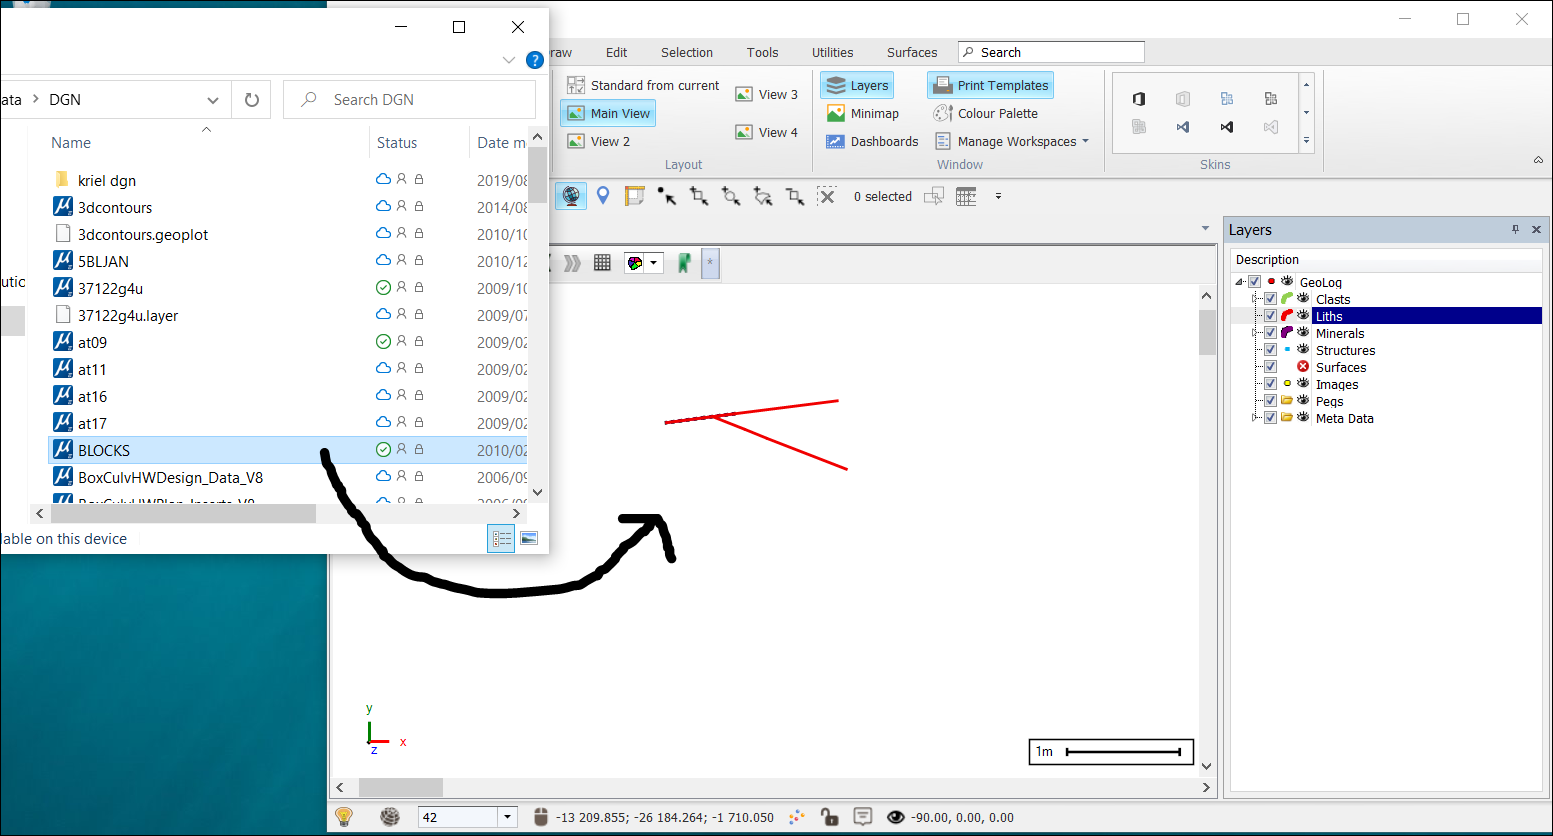The height and width of the screenshot is (836, 1553).
Task: Click the green bookmark icon above viewport
Action: pyautogui.click(x=684, y=263)
